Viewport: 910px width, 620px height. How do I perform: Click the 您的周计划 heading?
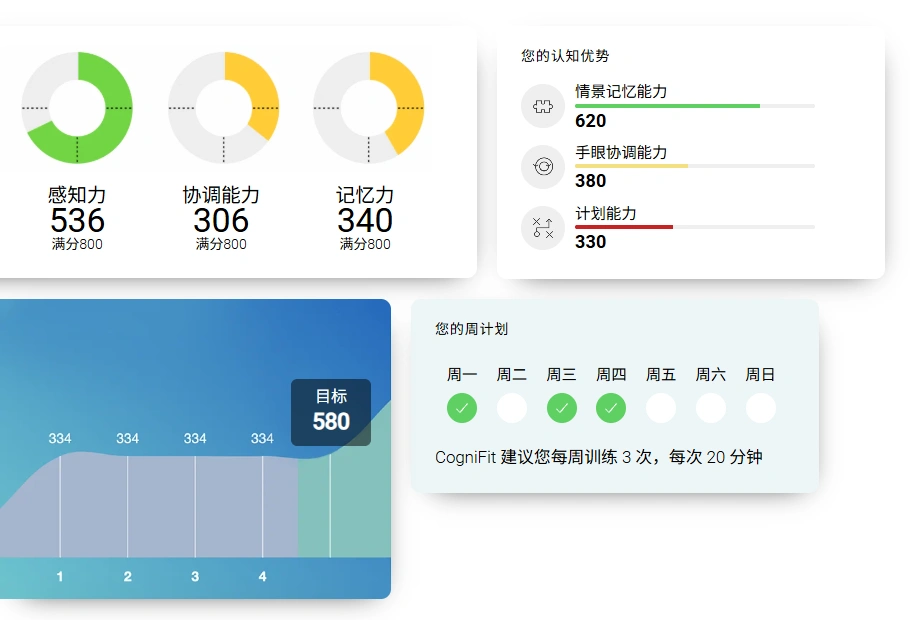point(472,329)
